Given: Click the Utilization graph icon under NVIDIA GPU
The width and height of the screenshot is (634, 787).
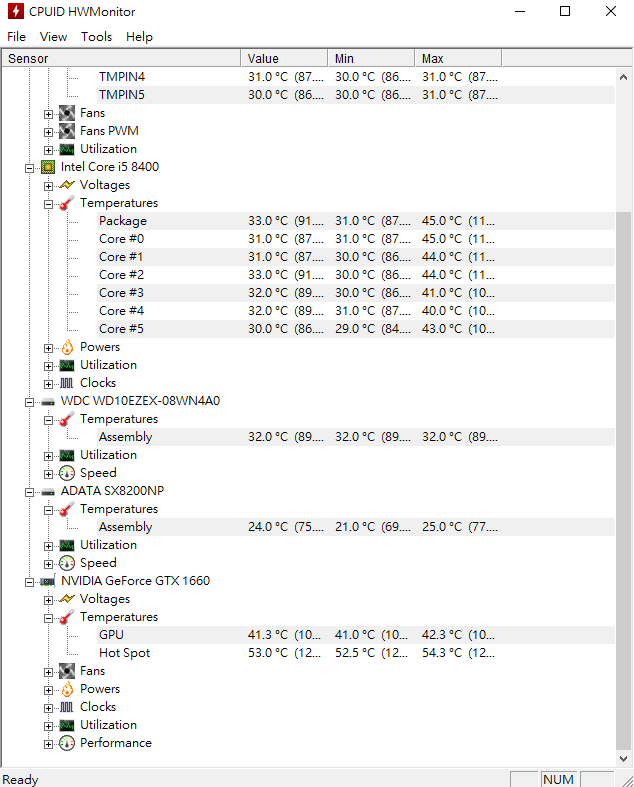Looking at the screenshot, I should pyautogui.click(x=67, y=725).
